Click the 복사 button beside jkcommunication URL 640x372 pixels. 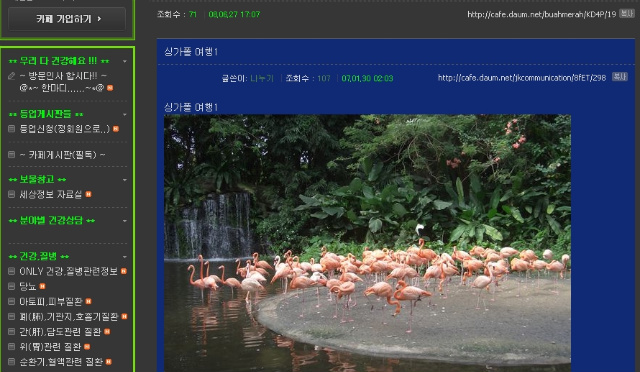click(x=619, y=77)
